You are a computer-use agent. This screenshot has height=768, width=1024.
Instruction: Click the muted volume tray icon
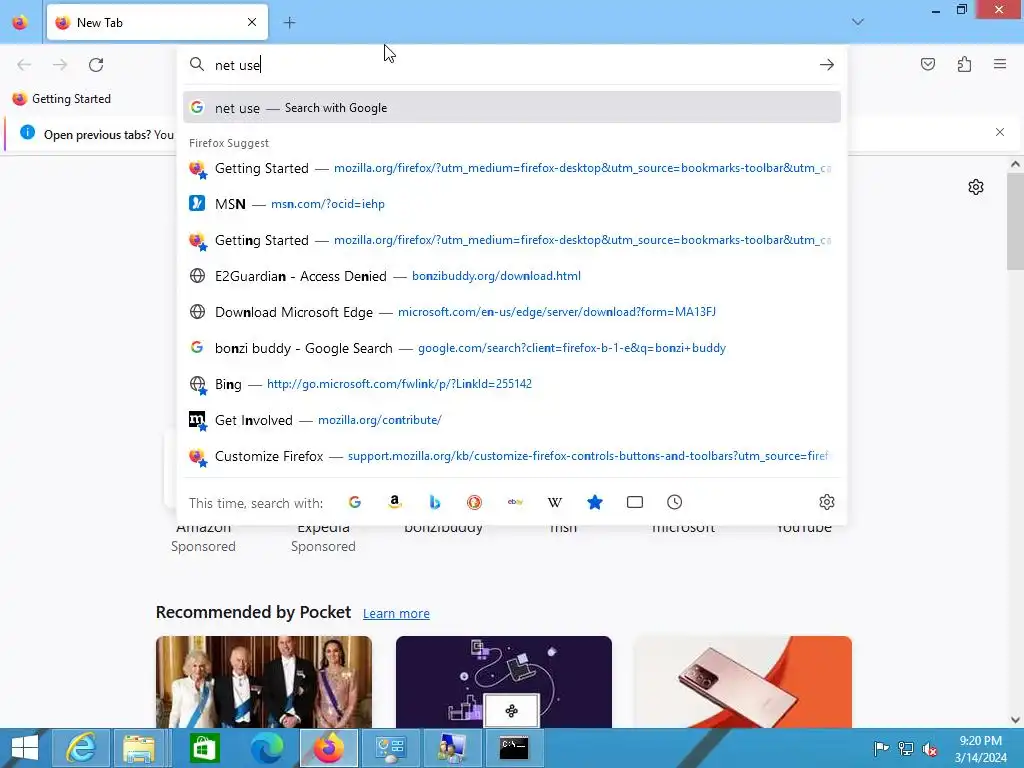[930, 748]
